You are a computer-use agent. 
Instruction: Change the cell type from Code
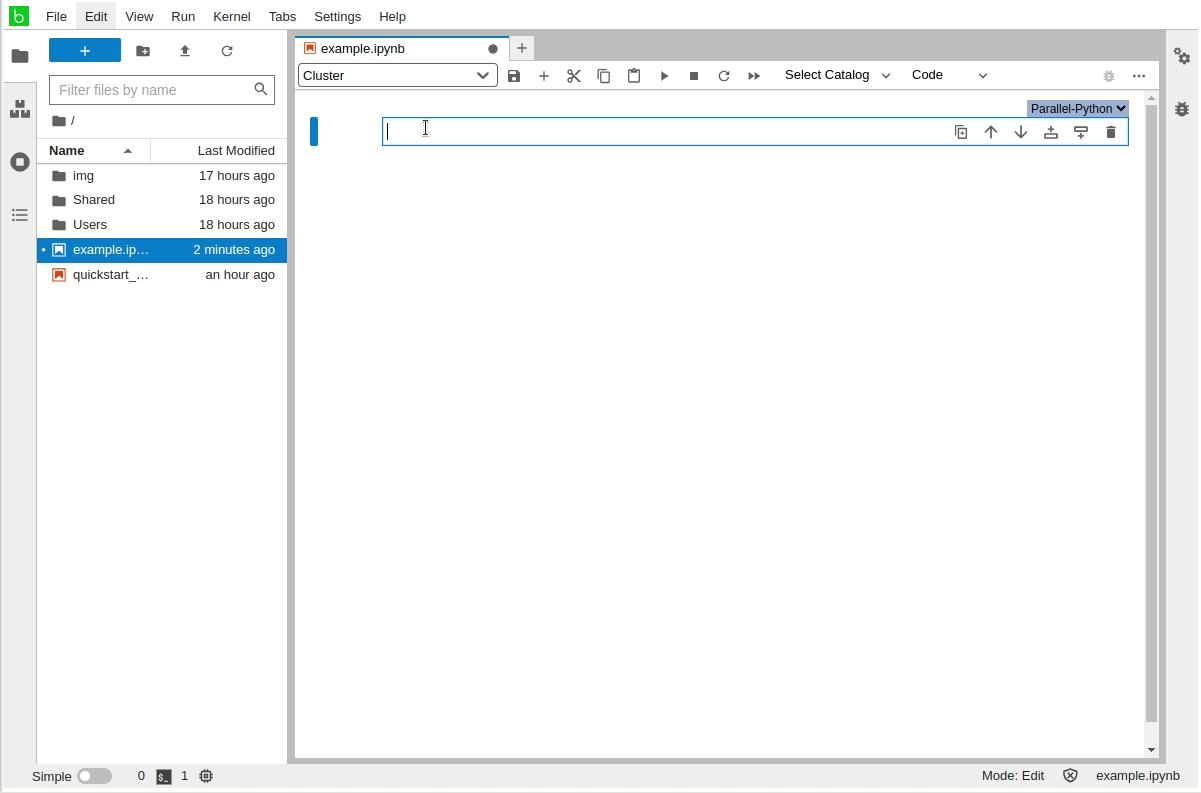click(x=949, y=75)
